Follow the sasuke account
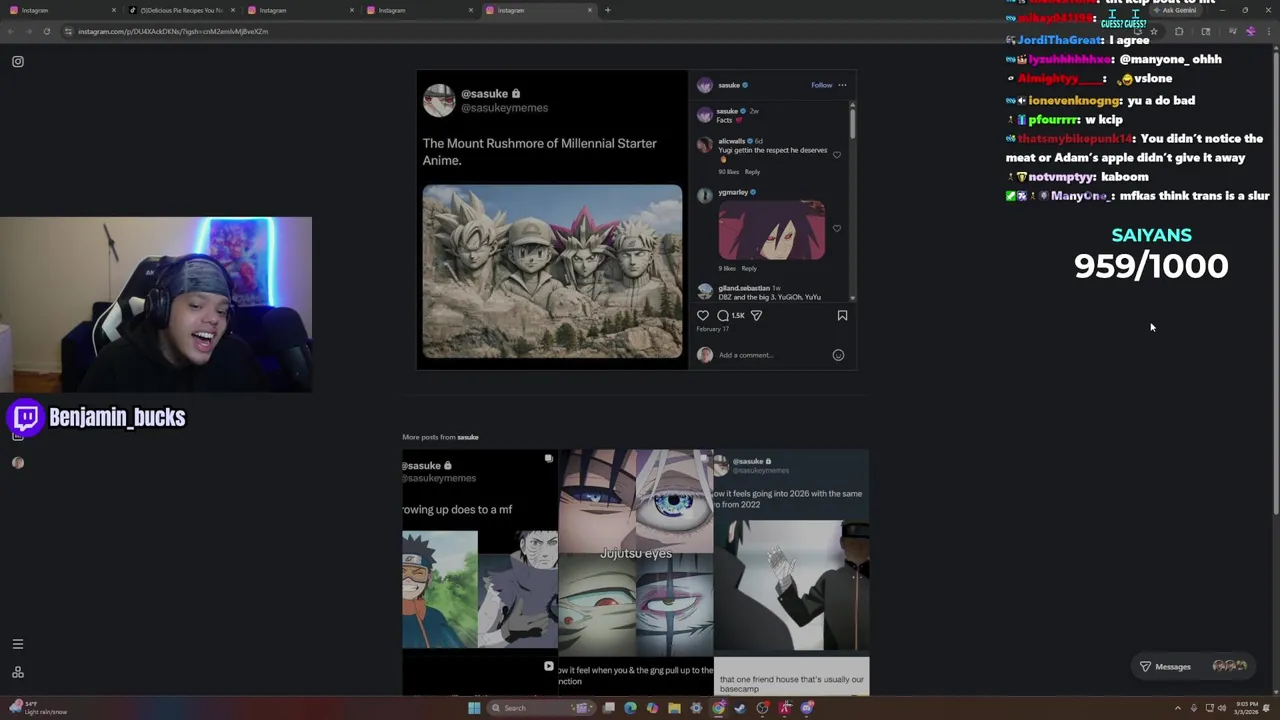The image size is (1280, 720). (821, 85)
